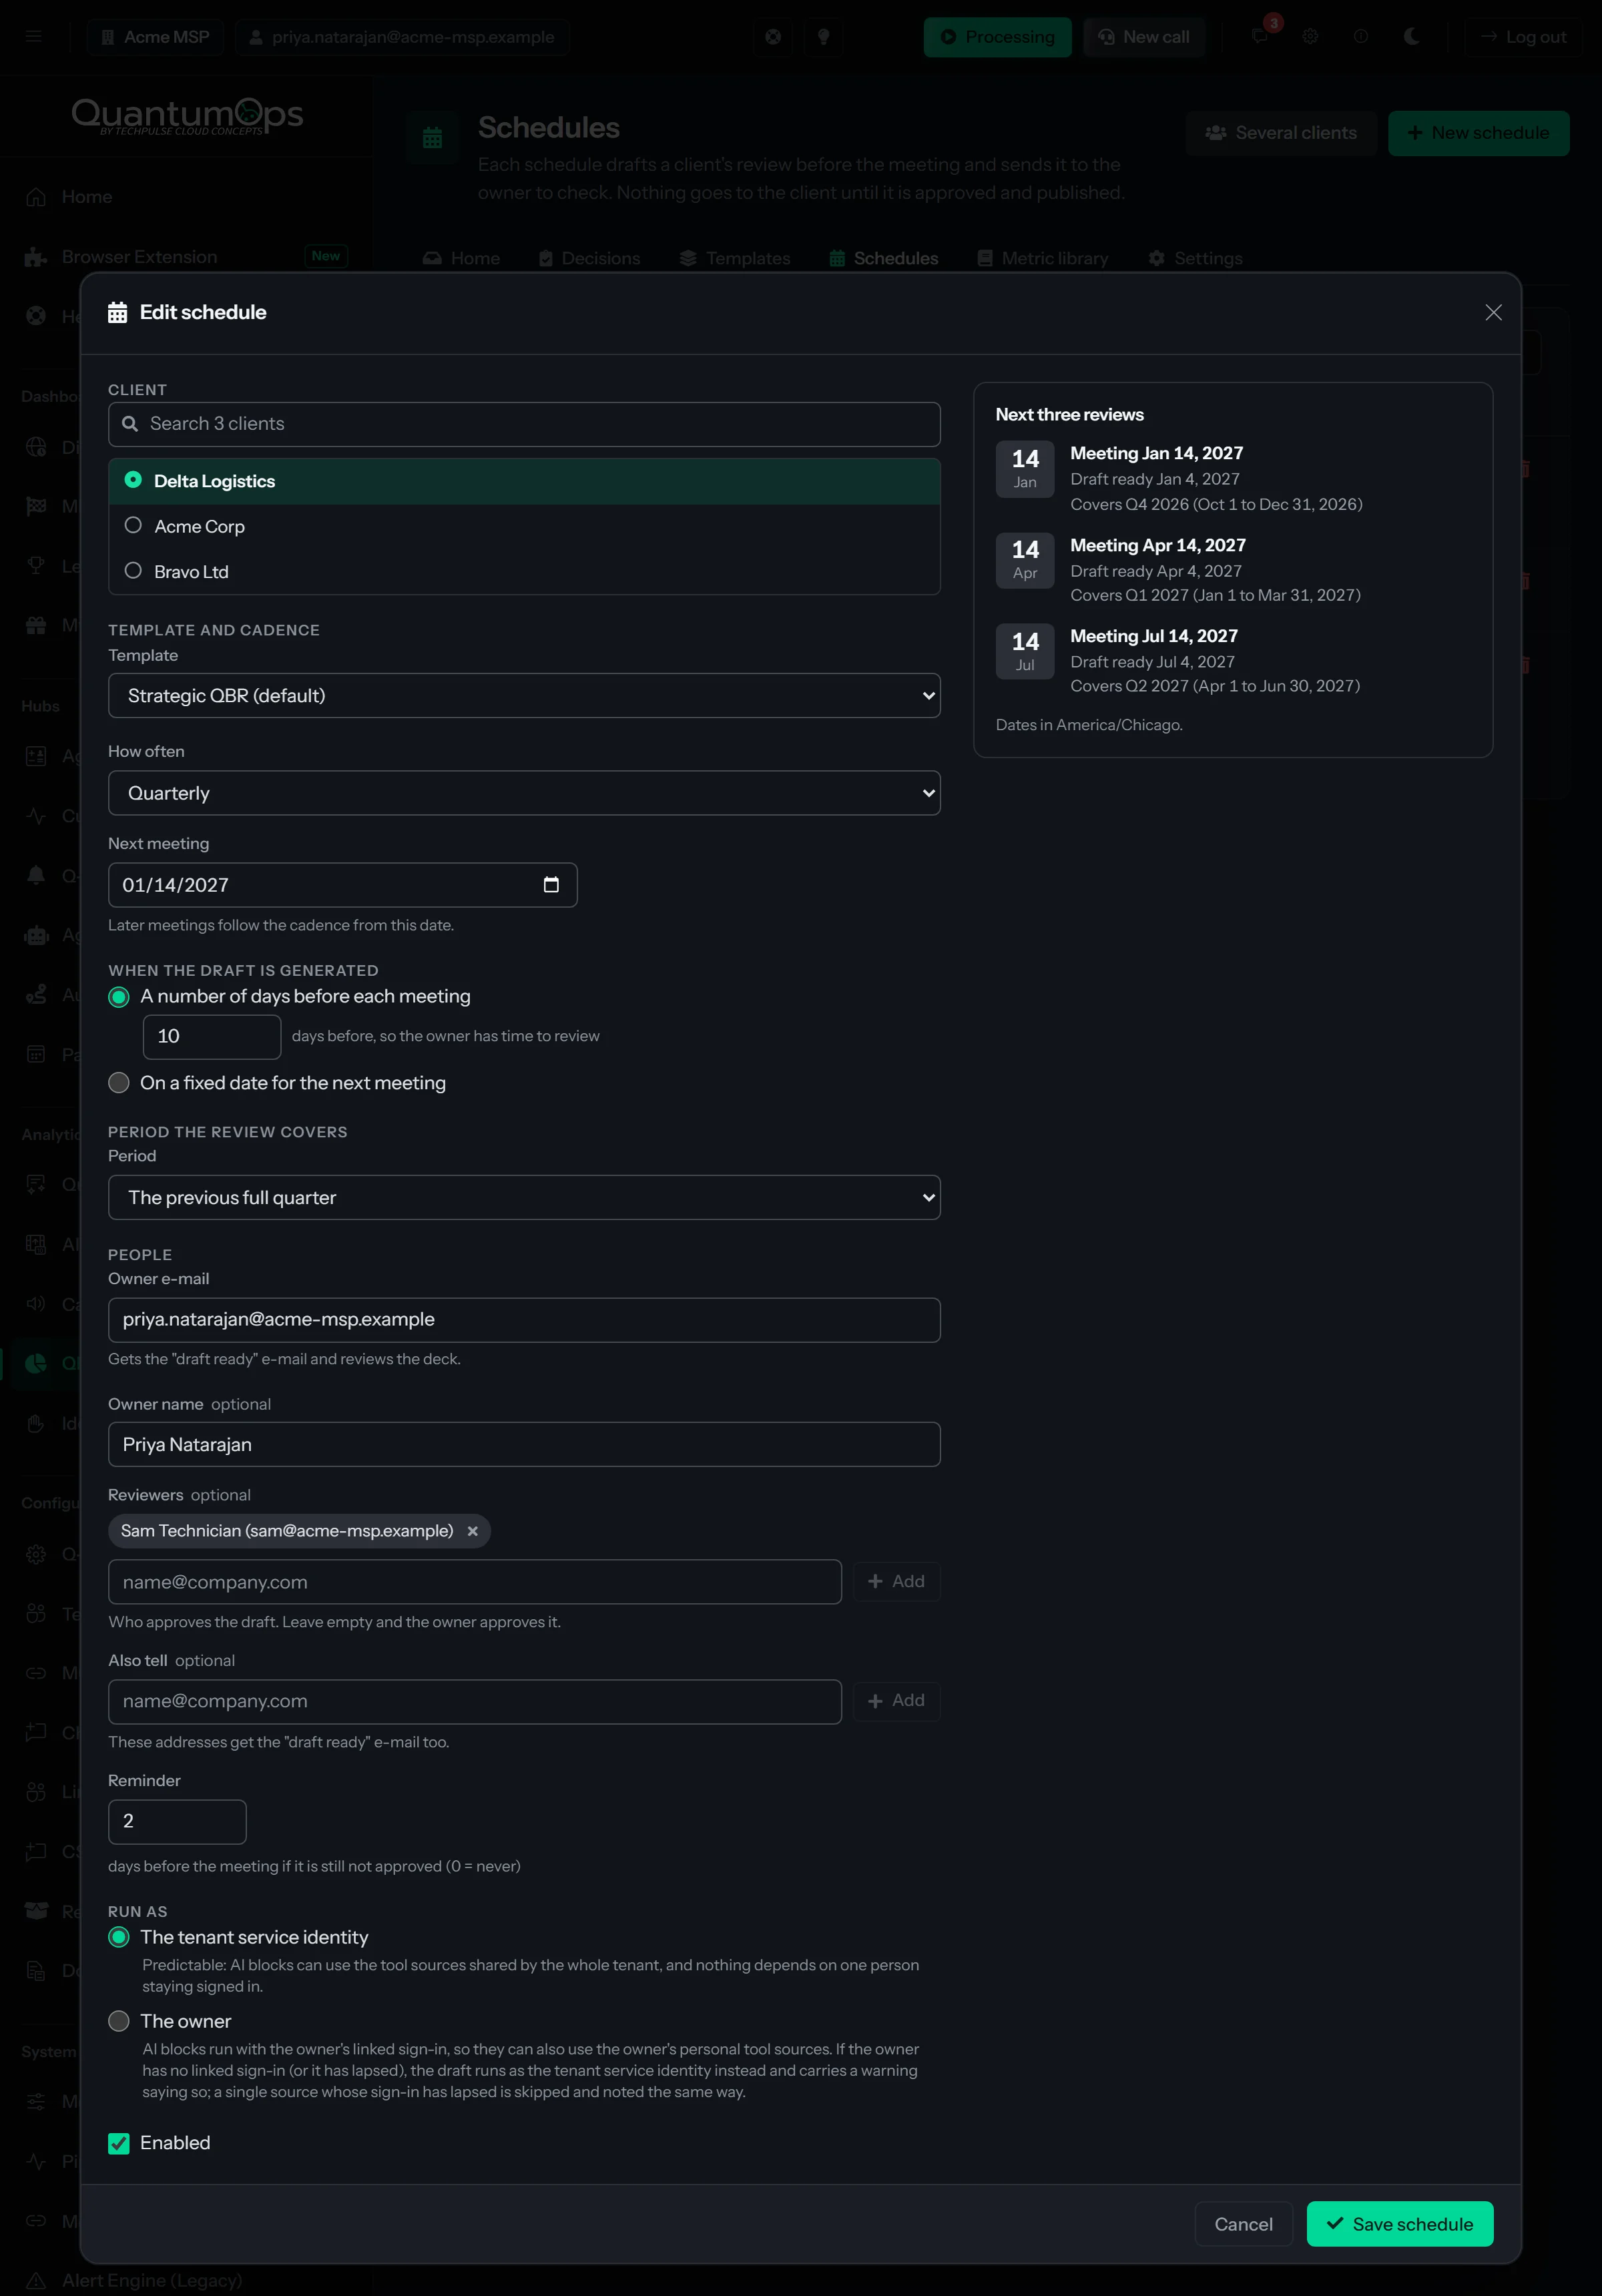Click the hamburger menu icon in the top bar
The width and height of the screenshot is (1602, 2296).
click(x=34, y=37)
